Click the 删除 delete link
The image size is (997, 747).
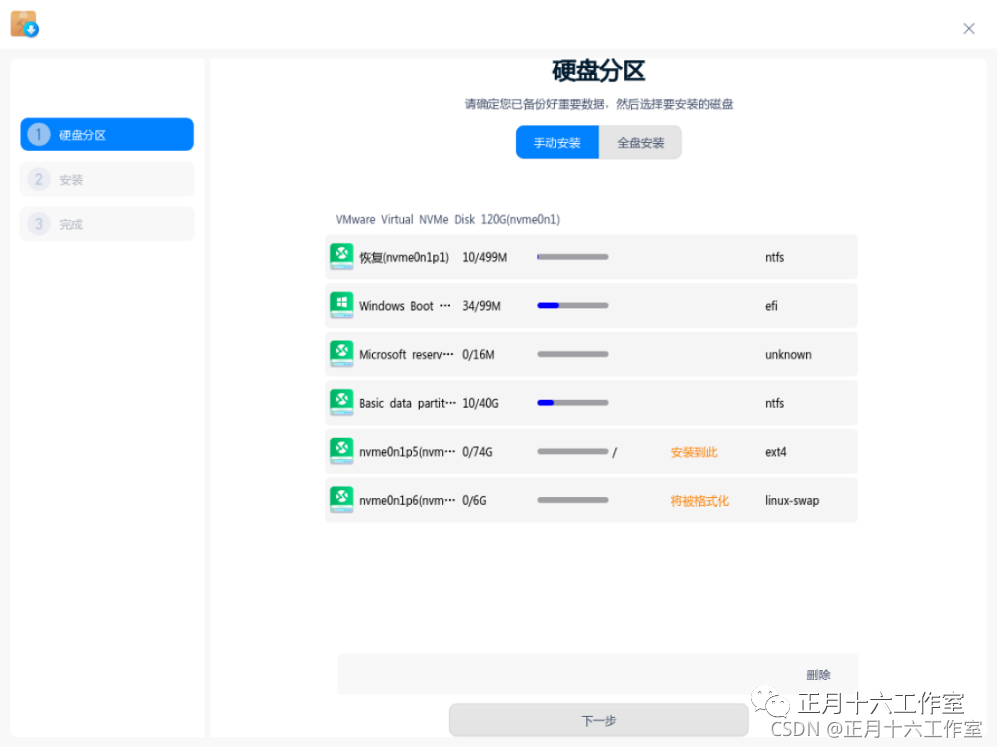(819, 674)
